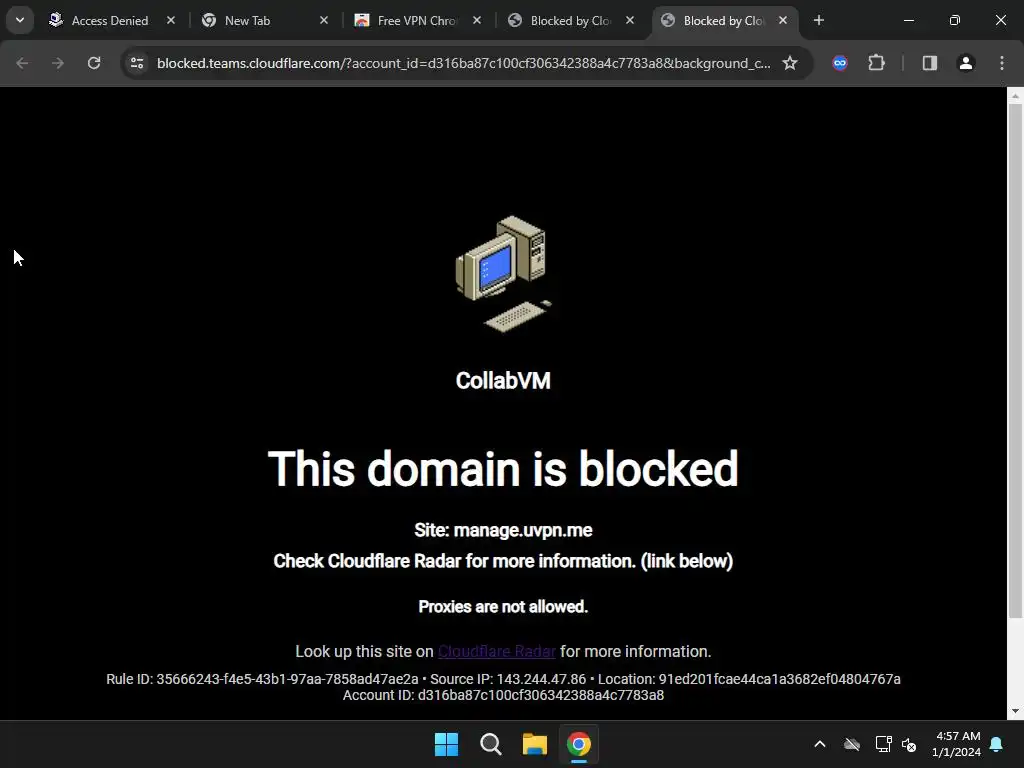Screen dimensions: 1024x768
Task: Open a new tab with the plus button
Action: pos(818,20)
